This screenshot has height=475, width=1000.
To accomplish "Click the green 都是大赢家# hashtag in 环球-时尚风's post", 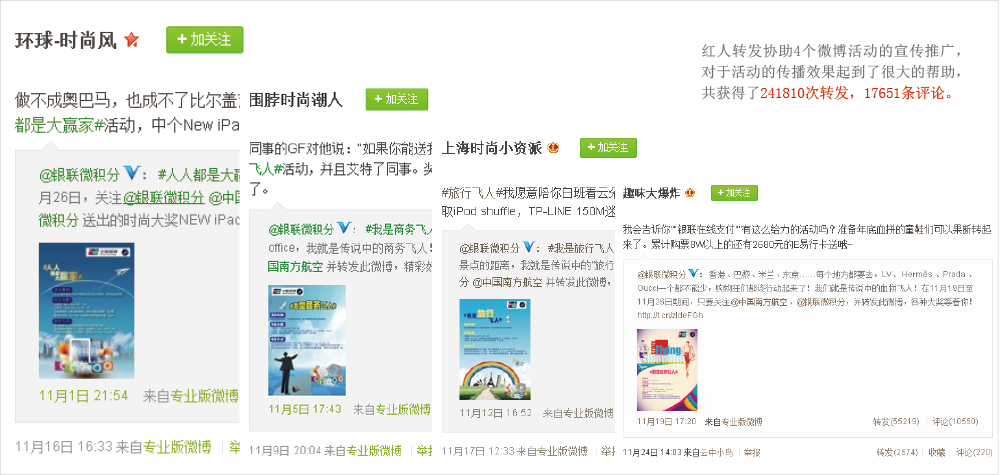I will [59, 125].
